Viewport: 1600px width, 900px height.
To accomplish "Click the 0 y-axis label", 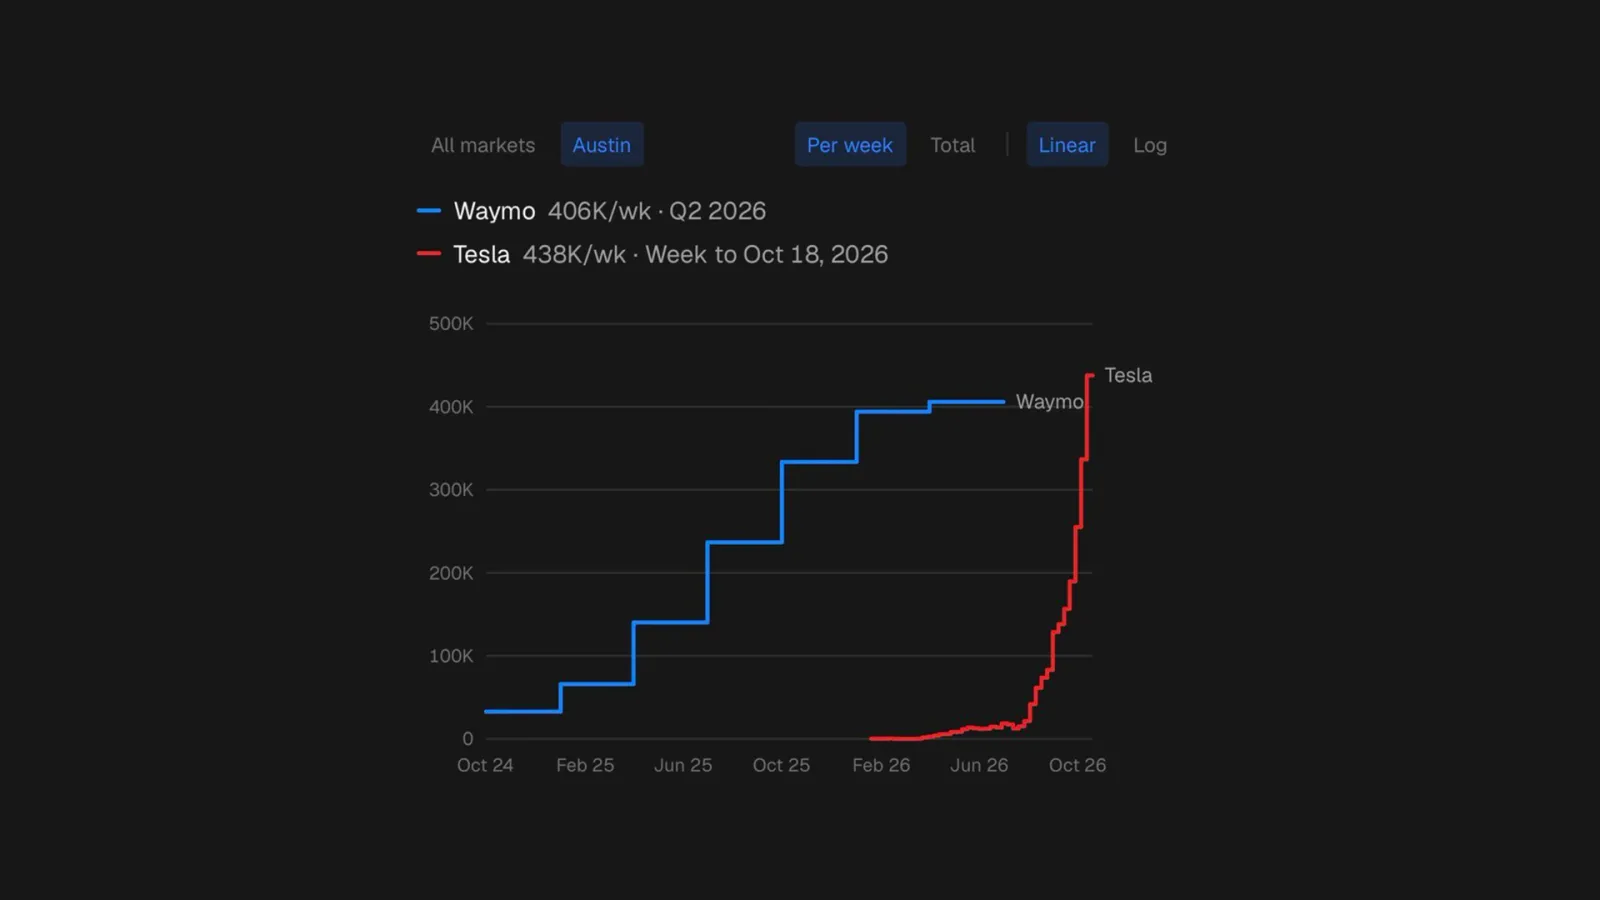I will click(x=468, y=739).
